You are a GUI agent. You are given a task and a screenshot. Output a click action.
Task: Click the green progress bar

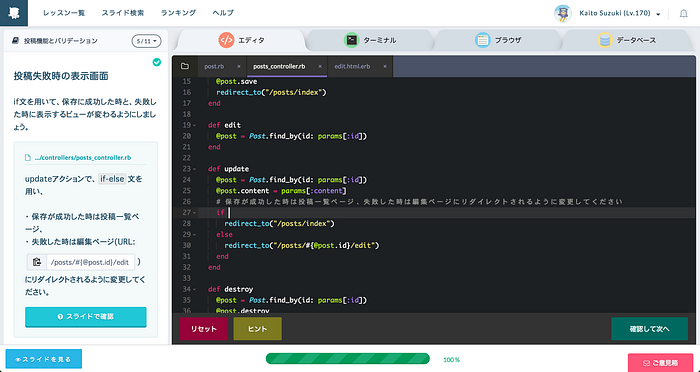348,359
